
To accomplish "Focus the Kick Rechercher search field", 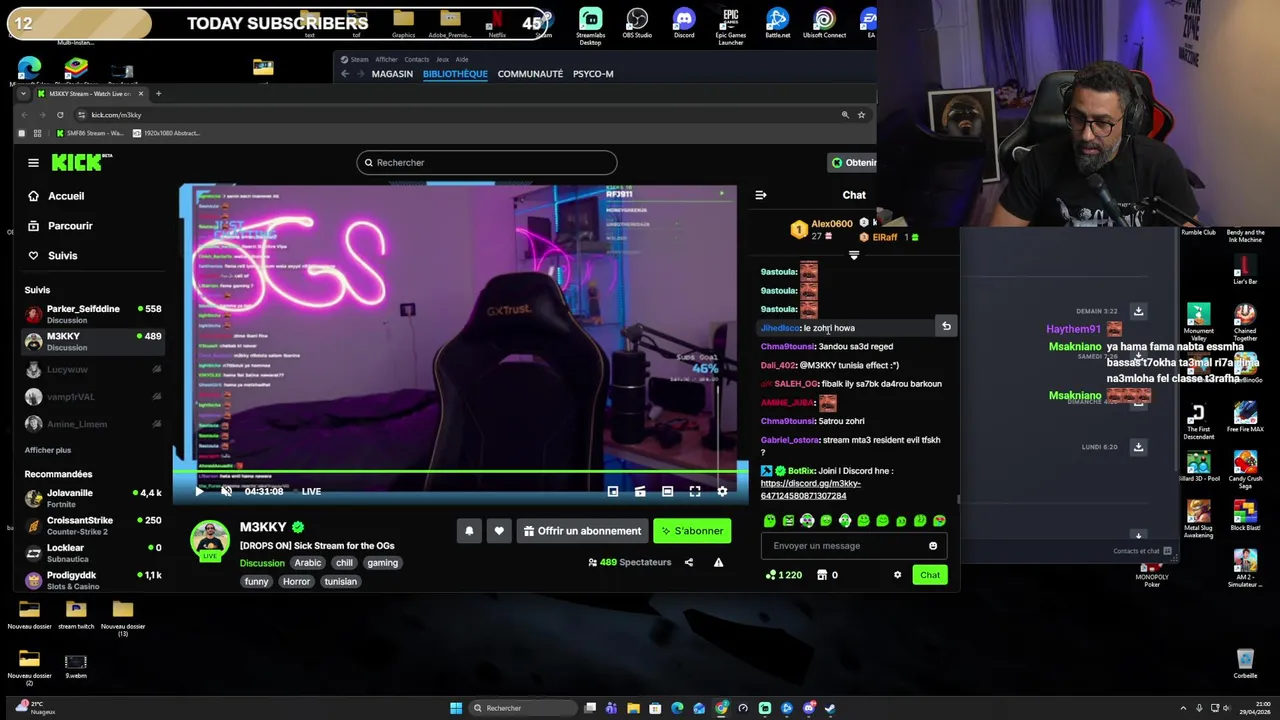I will [x=487, y=162].
